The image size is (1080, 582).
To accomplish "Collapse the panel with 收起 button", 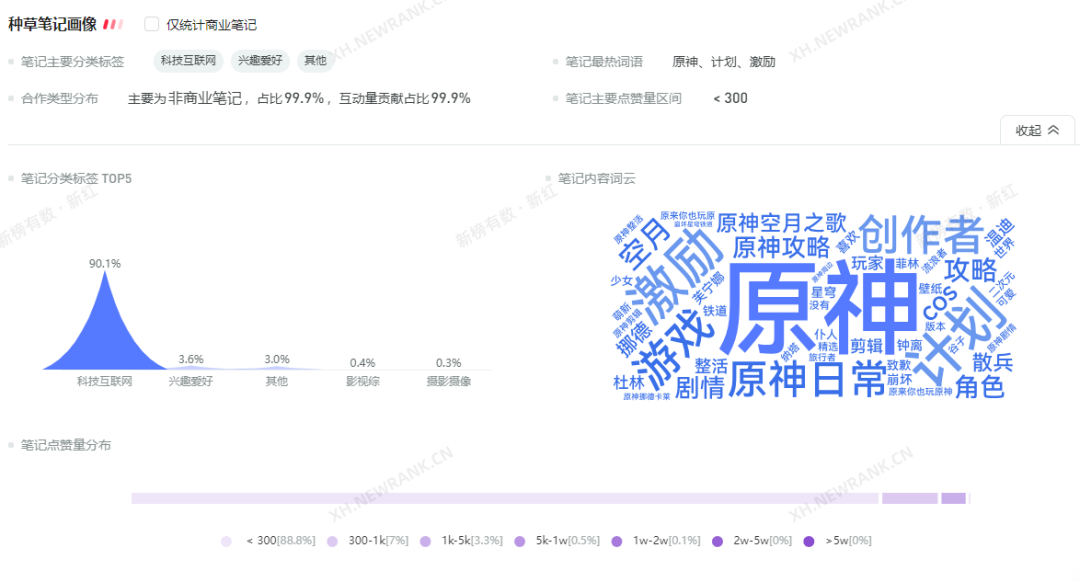I will [1038, 130].
